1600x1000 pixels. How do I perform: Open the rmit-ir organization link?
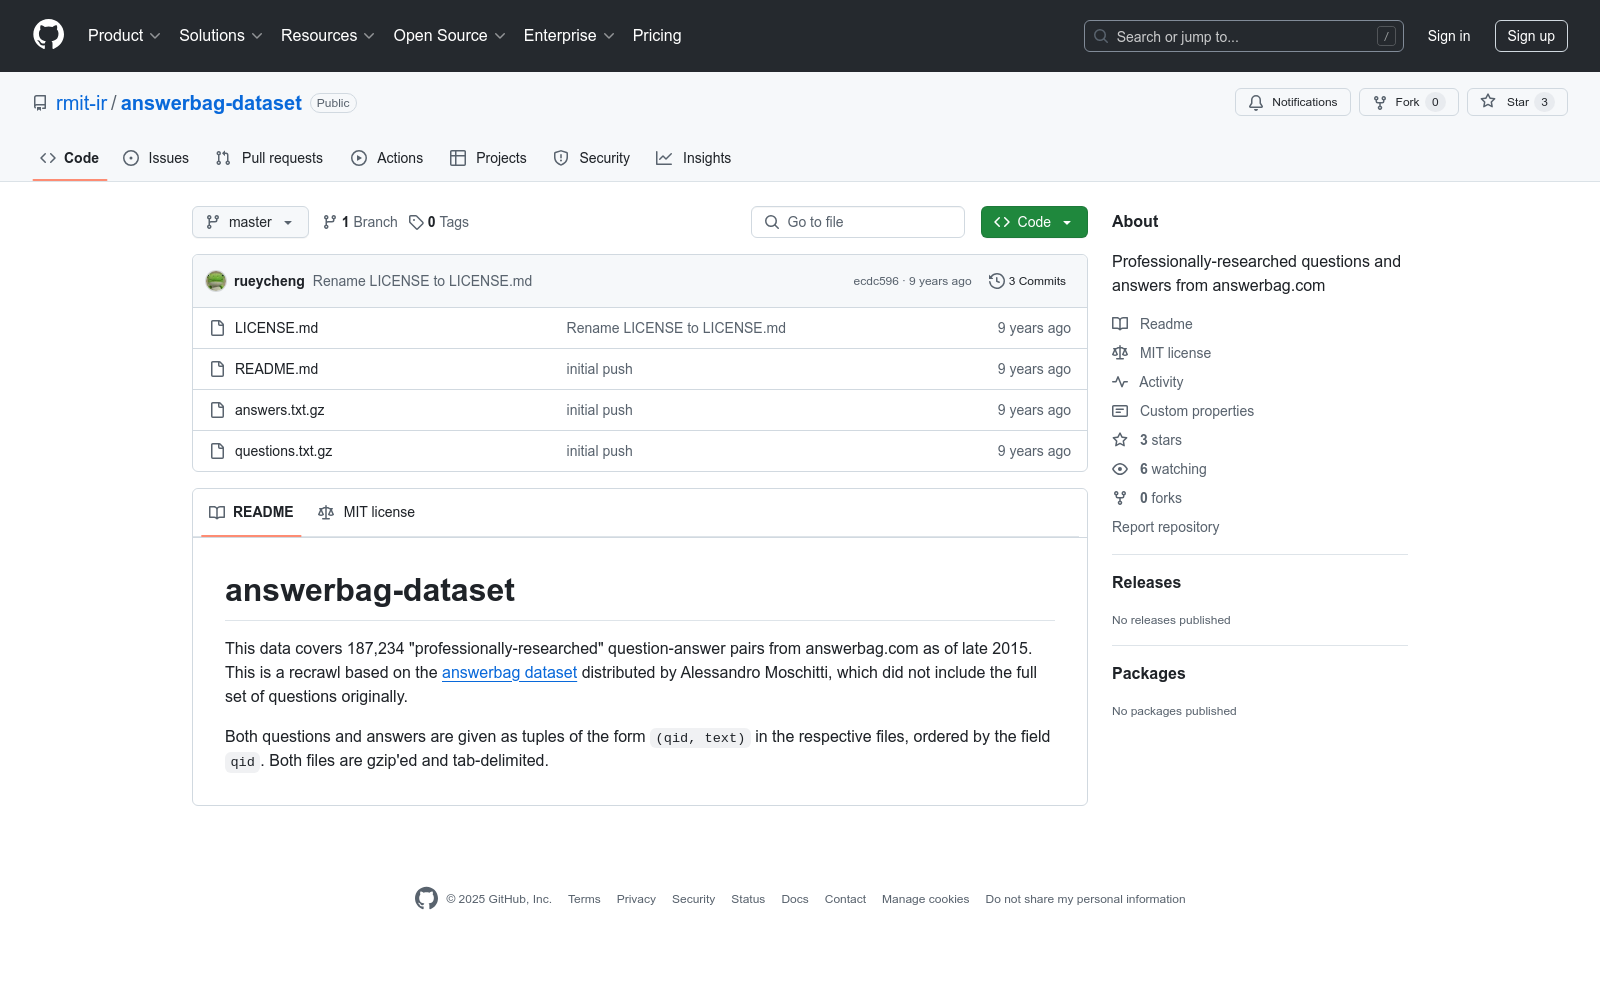(81, 103)
